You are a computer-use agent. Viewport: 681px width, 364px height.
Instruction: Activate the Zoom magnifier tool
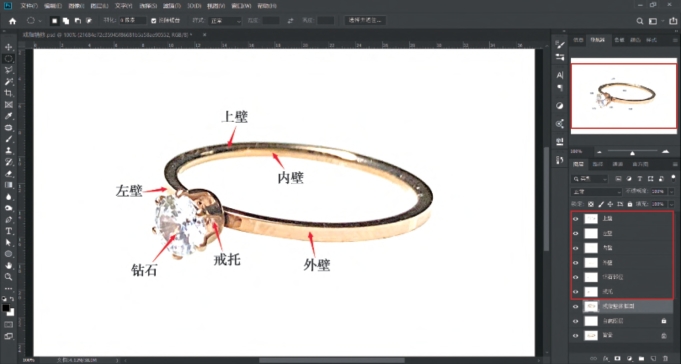coord(8,277)
